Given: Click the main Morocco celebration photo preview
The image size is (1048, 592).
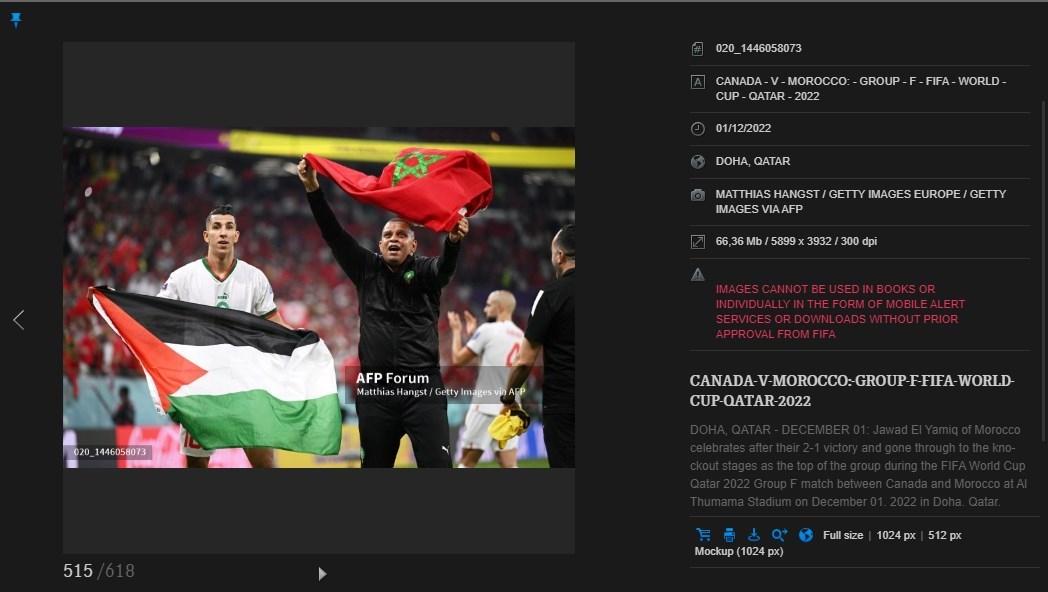Looking at the screenshot, I should tap(319, 297).
